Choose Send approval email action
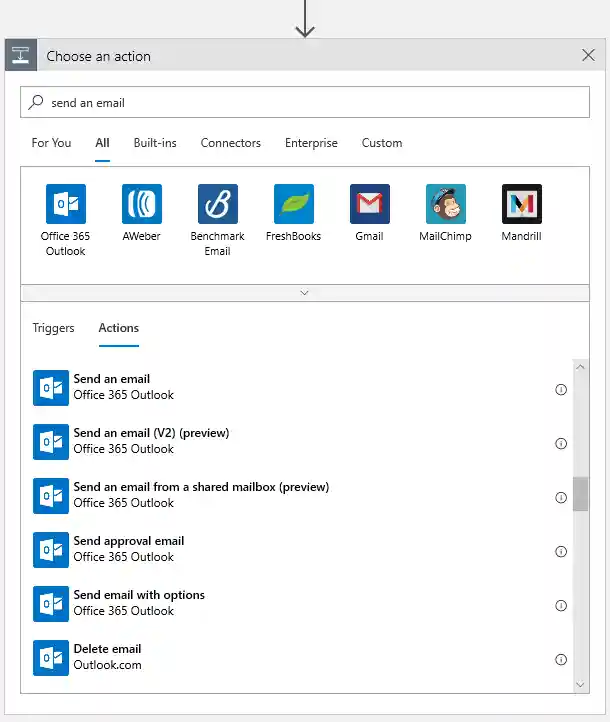Screen dimensions: 610x722 (128, 548)
